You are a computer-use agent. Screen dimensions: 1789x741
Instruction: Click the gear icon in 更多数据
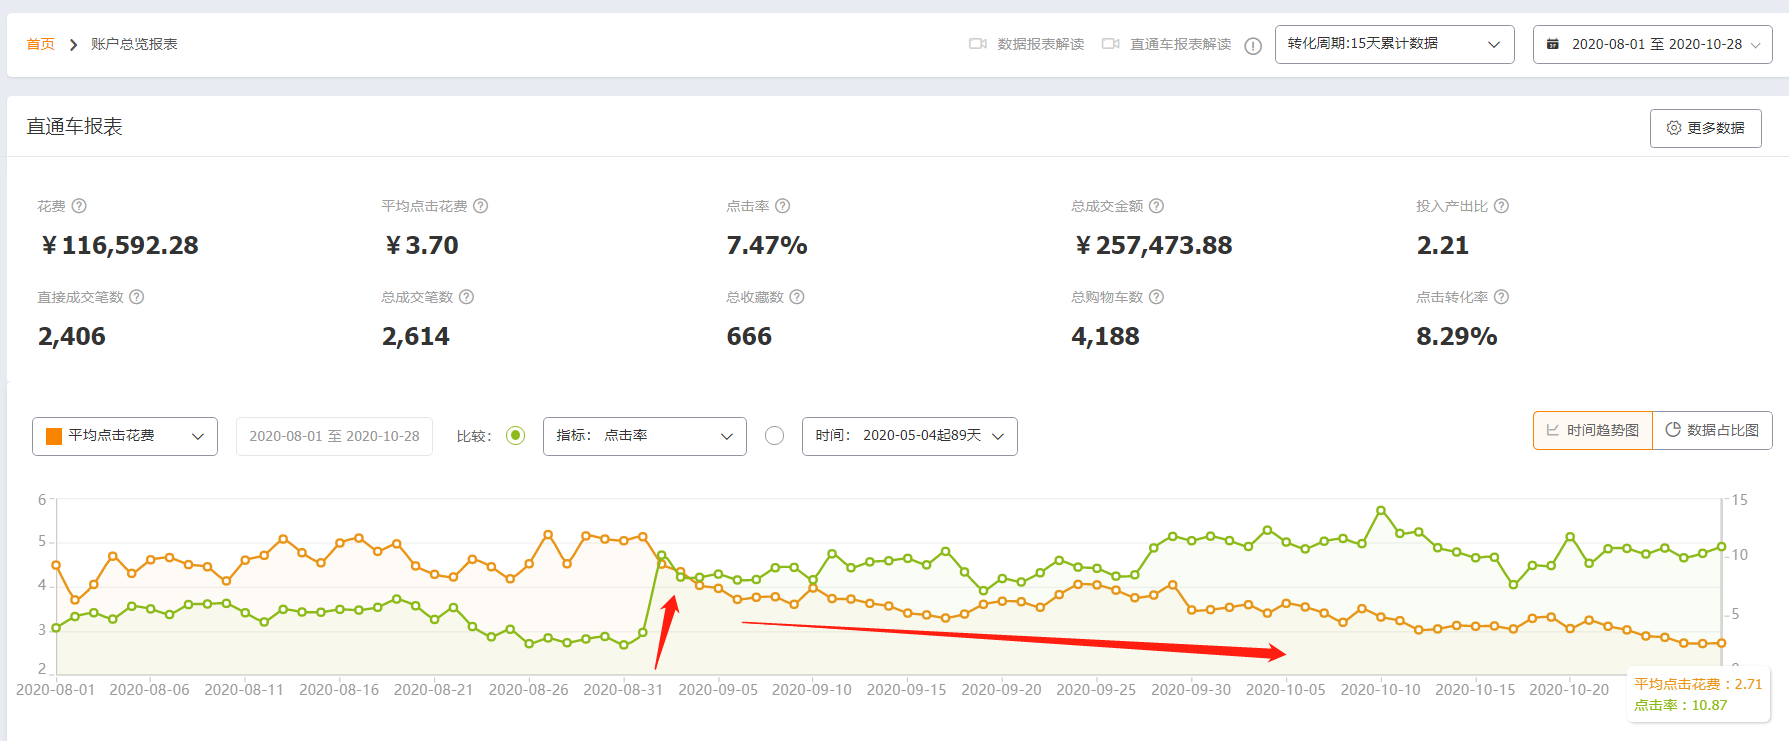pyautogui.click(x=1674, y=128)
